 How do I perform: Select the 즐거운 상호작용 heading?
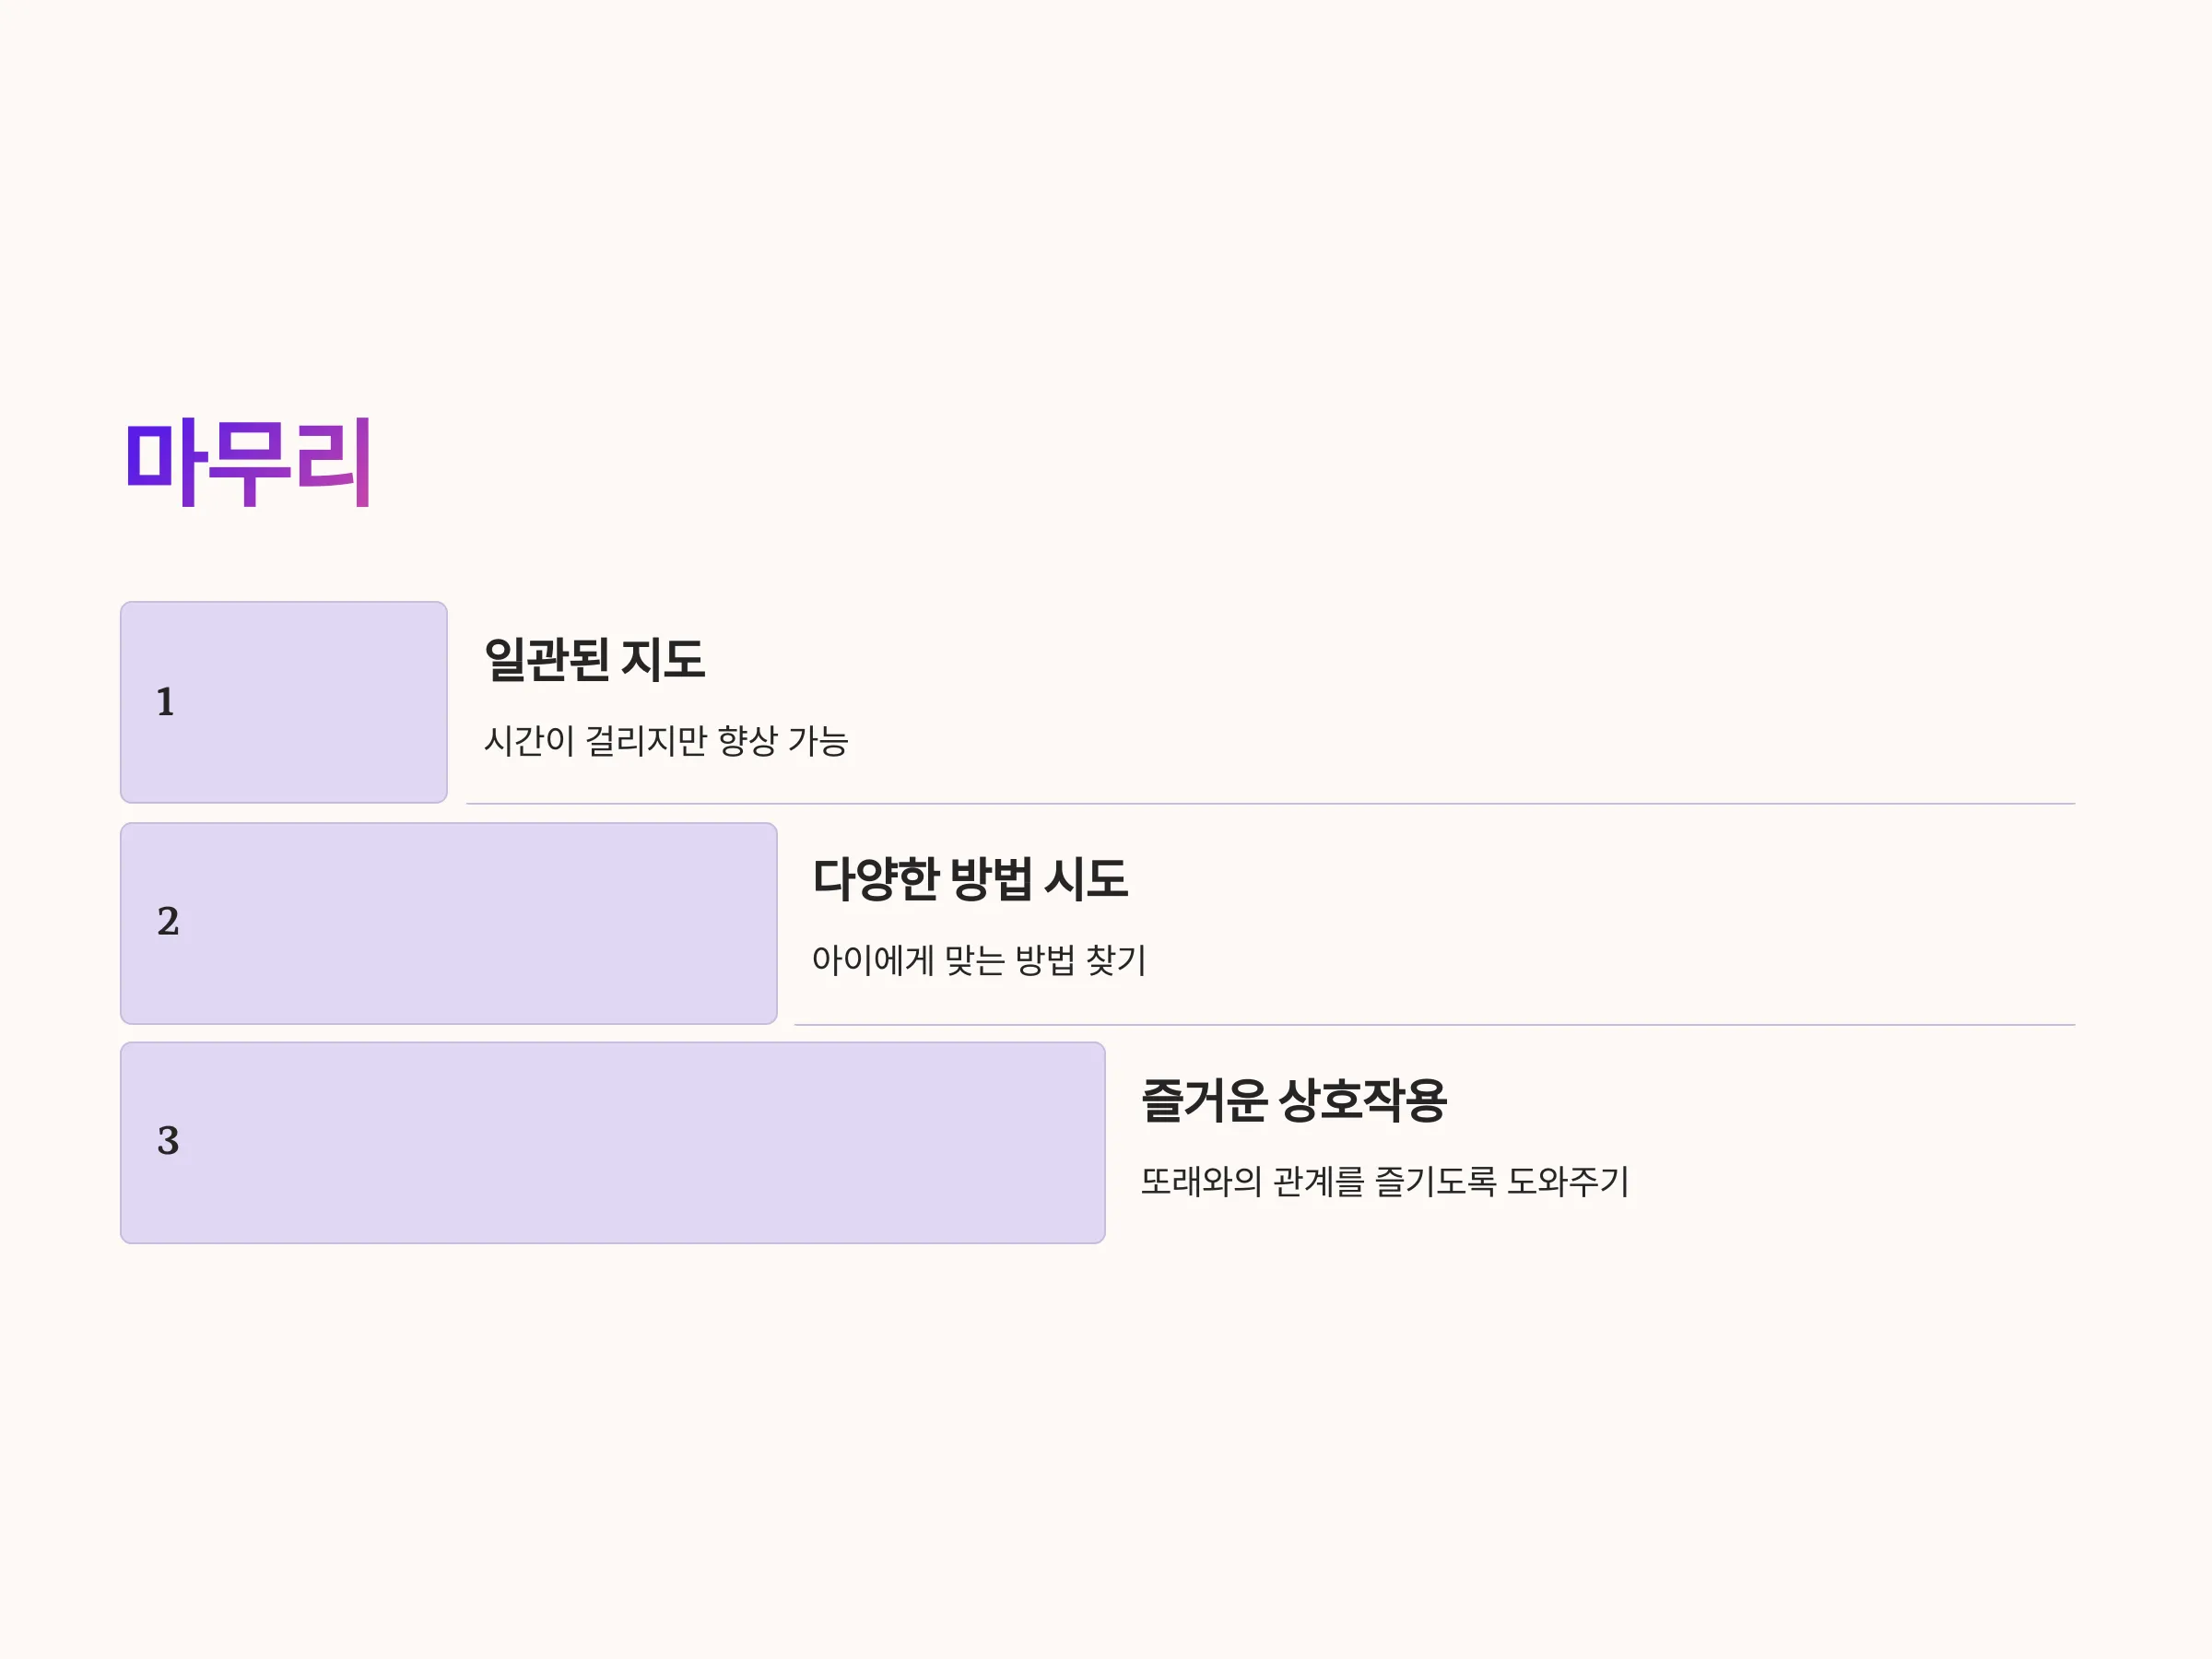point(1294,1100)
